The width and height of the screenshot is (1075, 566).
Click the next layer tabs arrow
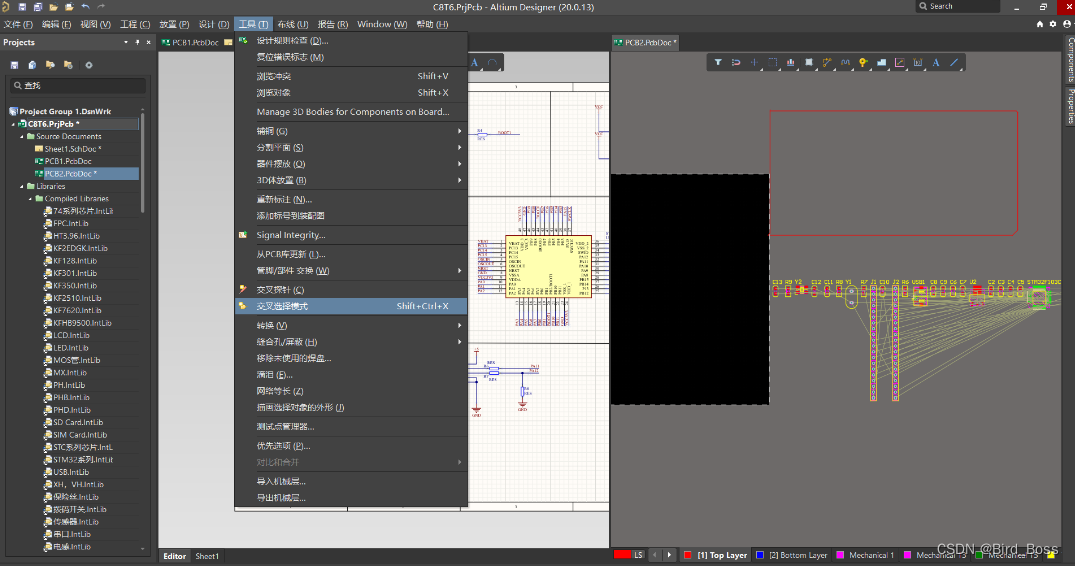tap(669, 555)
